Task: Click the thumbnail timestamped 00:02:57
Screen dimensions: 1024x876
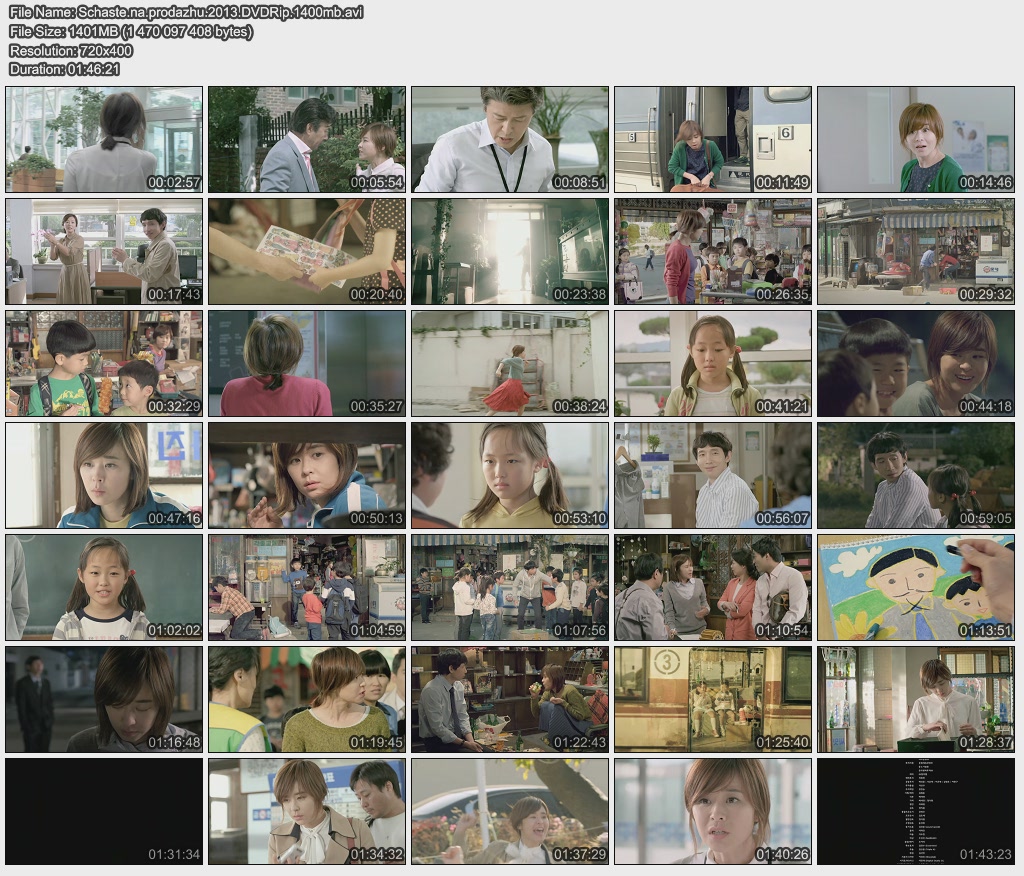Action: click(104, 139)
